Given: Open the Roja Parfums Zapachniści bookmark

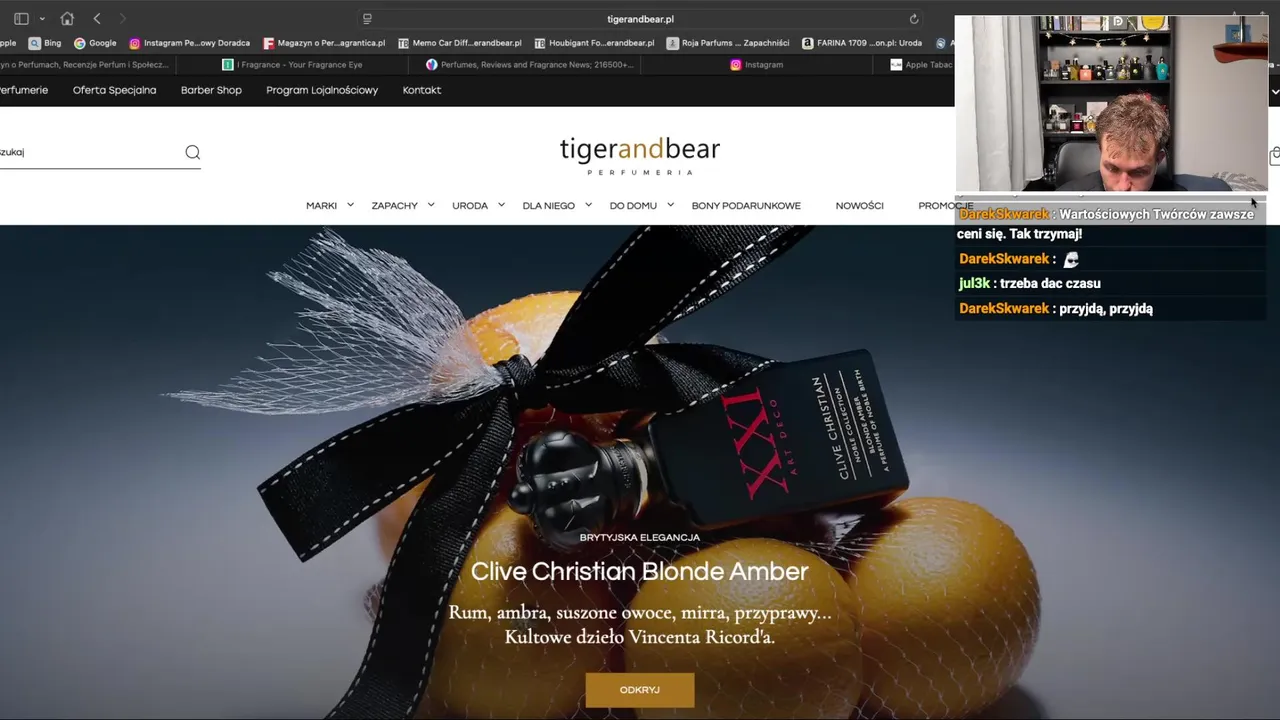Looking at the screenshot, I should pyautogui.click(x=728, y=43).
